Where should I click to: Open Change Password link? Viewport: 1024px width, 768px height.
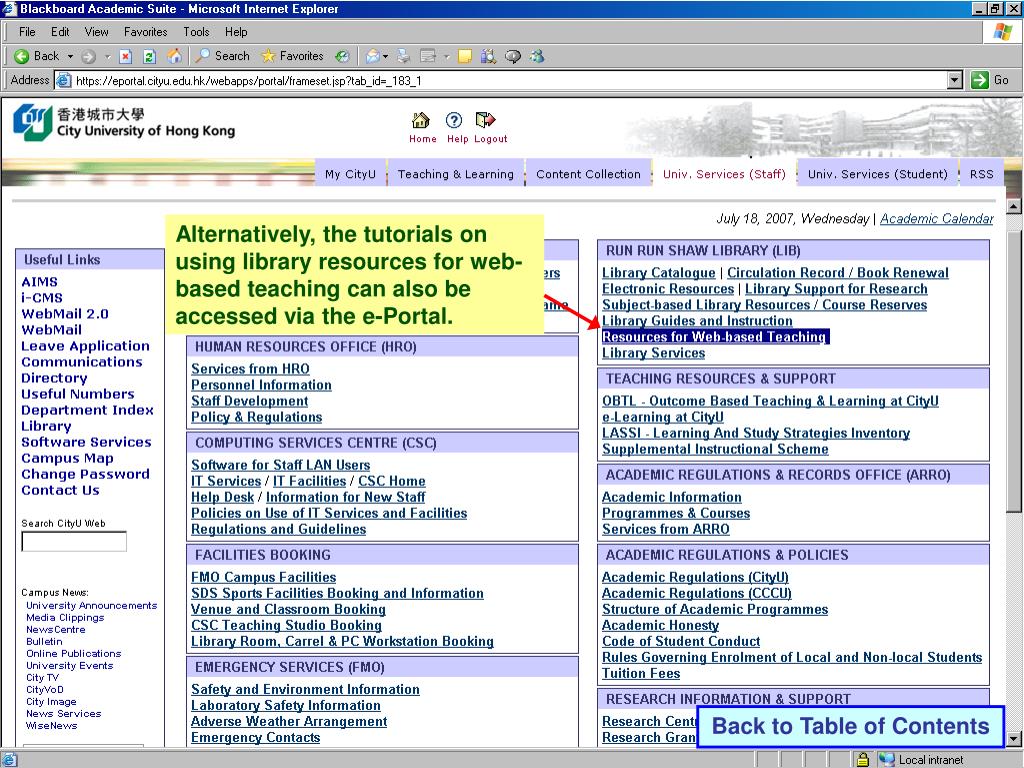click(85, 474)
